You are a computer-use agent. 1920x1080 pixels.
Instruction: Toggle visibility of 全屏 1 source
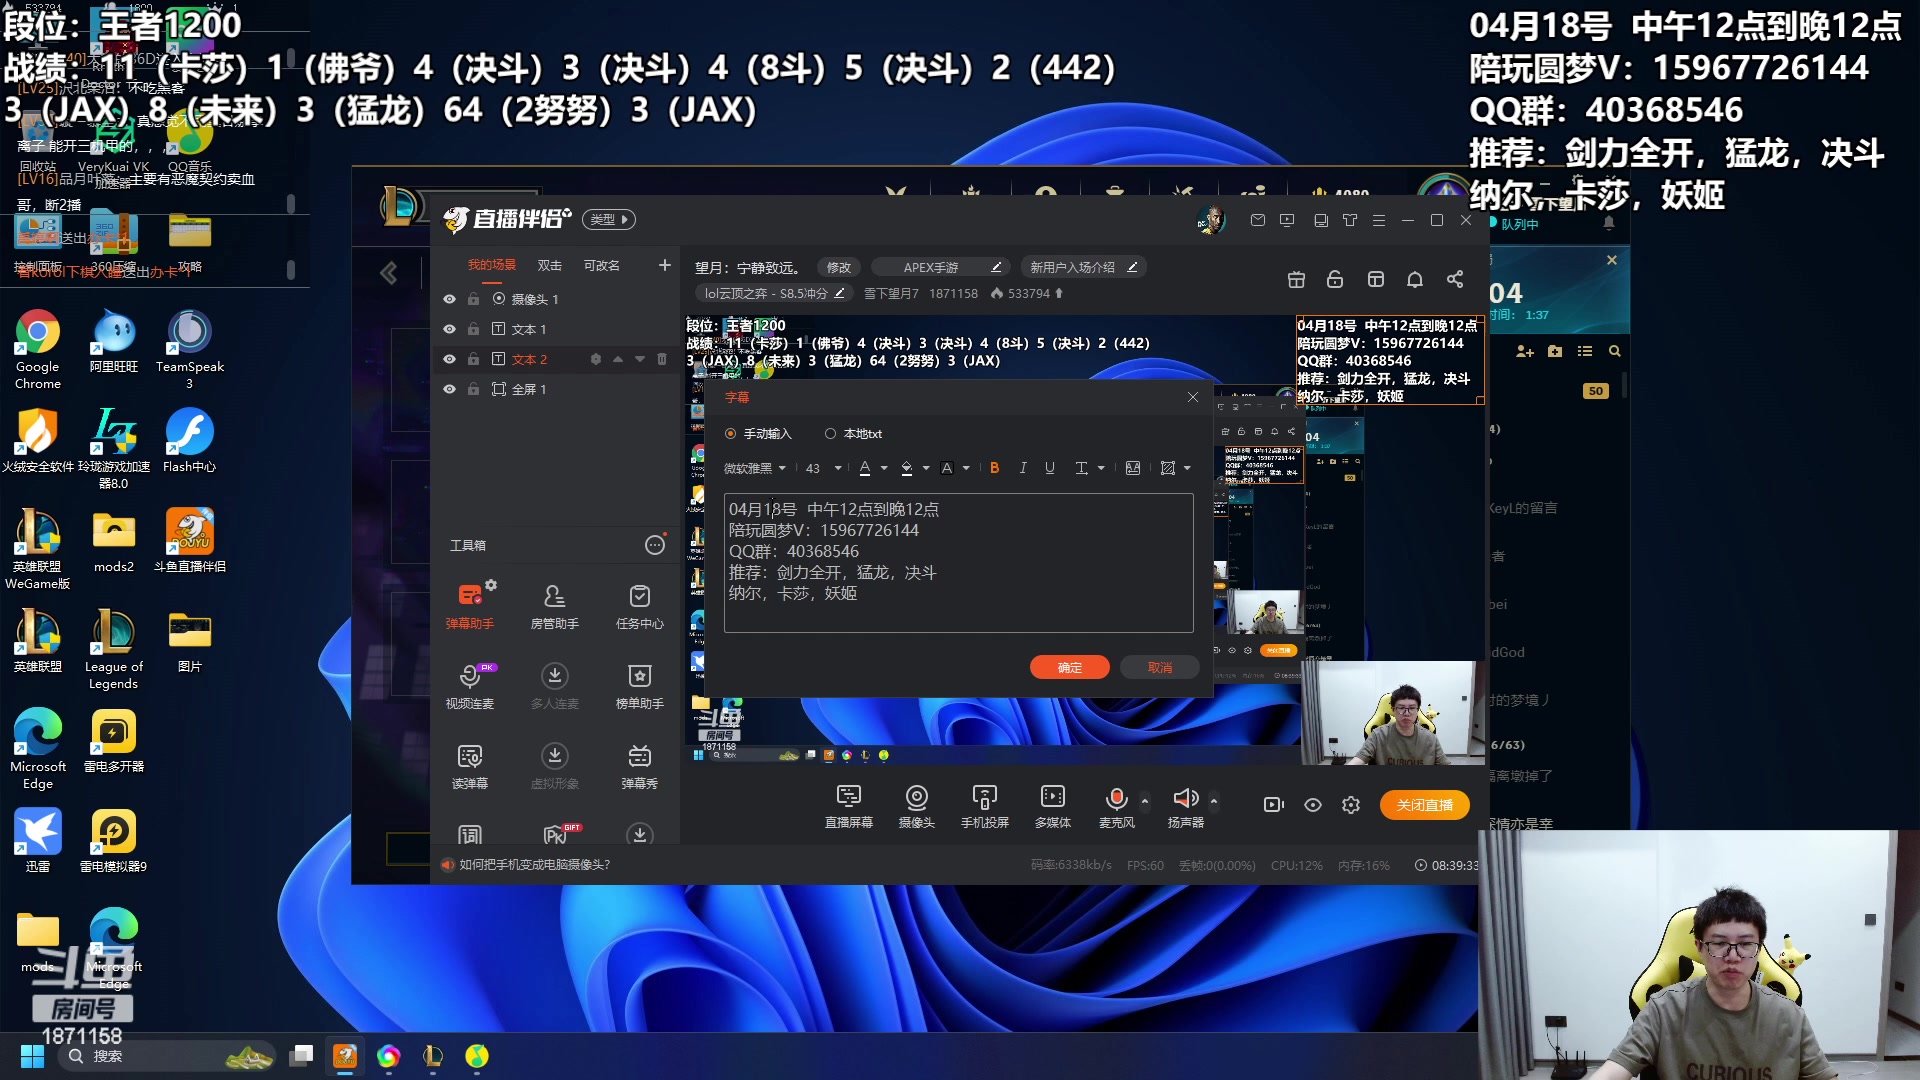pos(449,389)
